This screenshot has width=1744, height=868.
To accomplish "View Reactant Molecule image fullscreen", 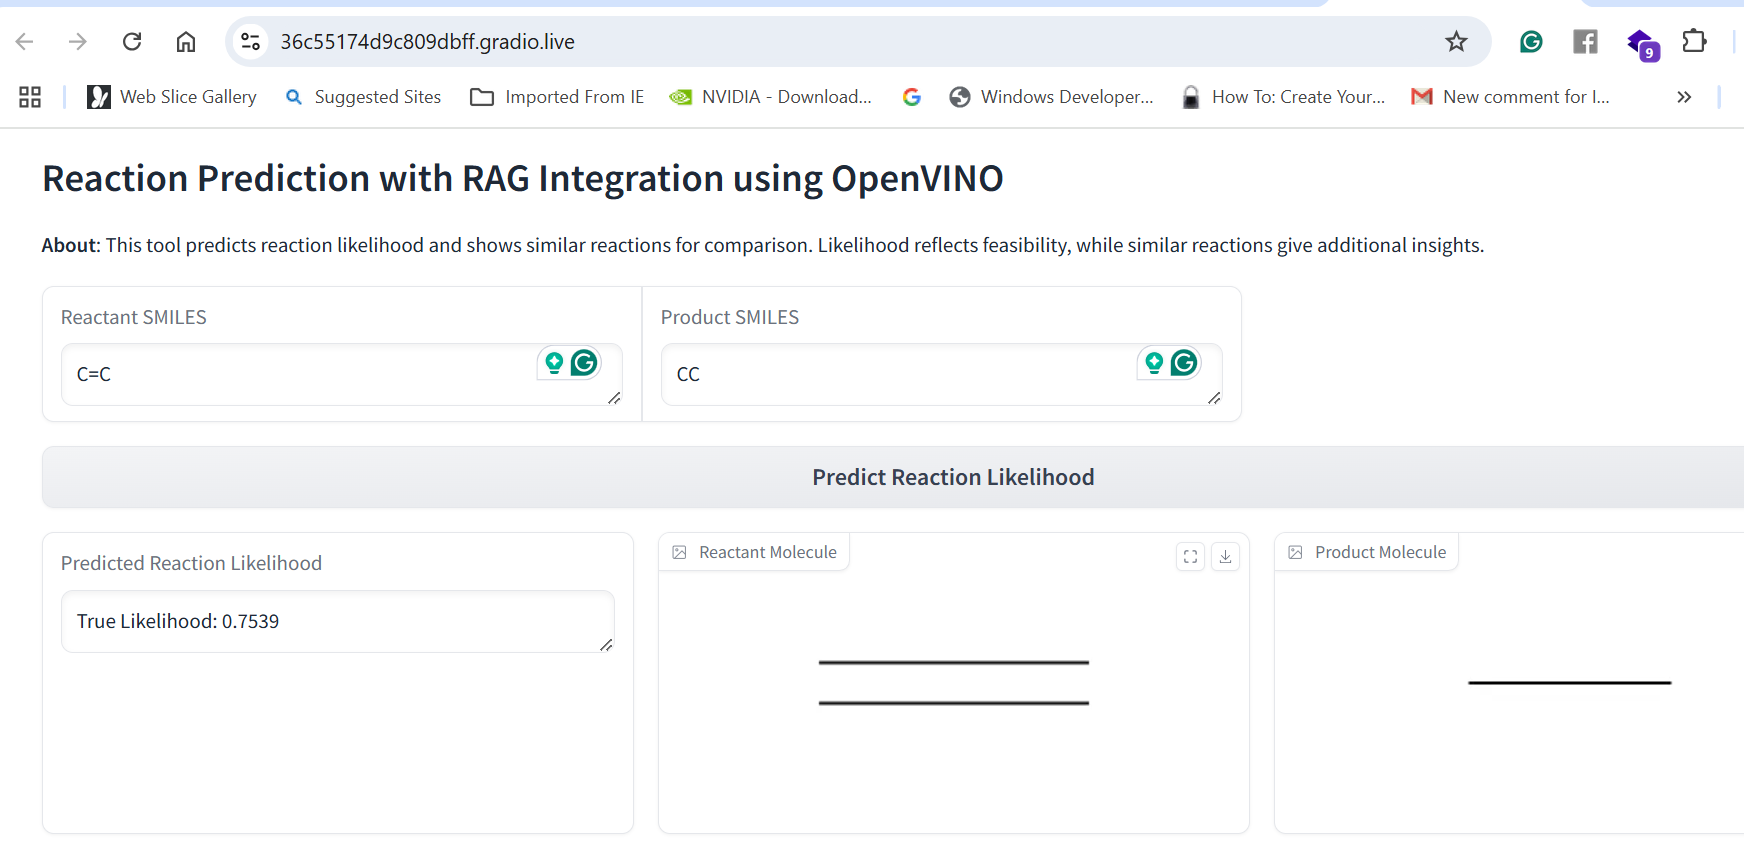I will [1190, 556].
